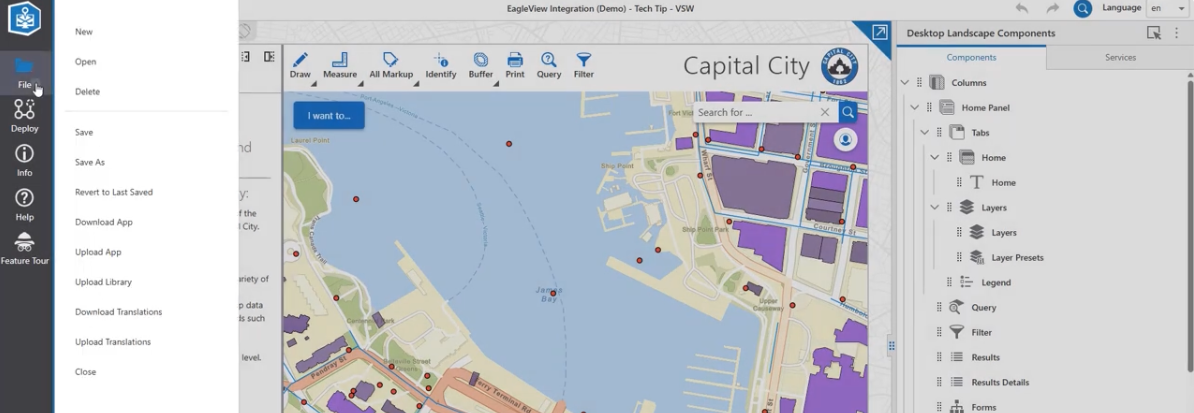
Task: Open the Language dropdown showing en
Action: (x=1166, y=8)
